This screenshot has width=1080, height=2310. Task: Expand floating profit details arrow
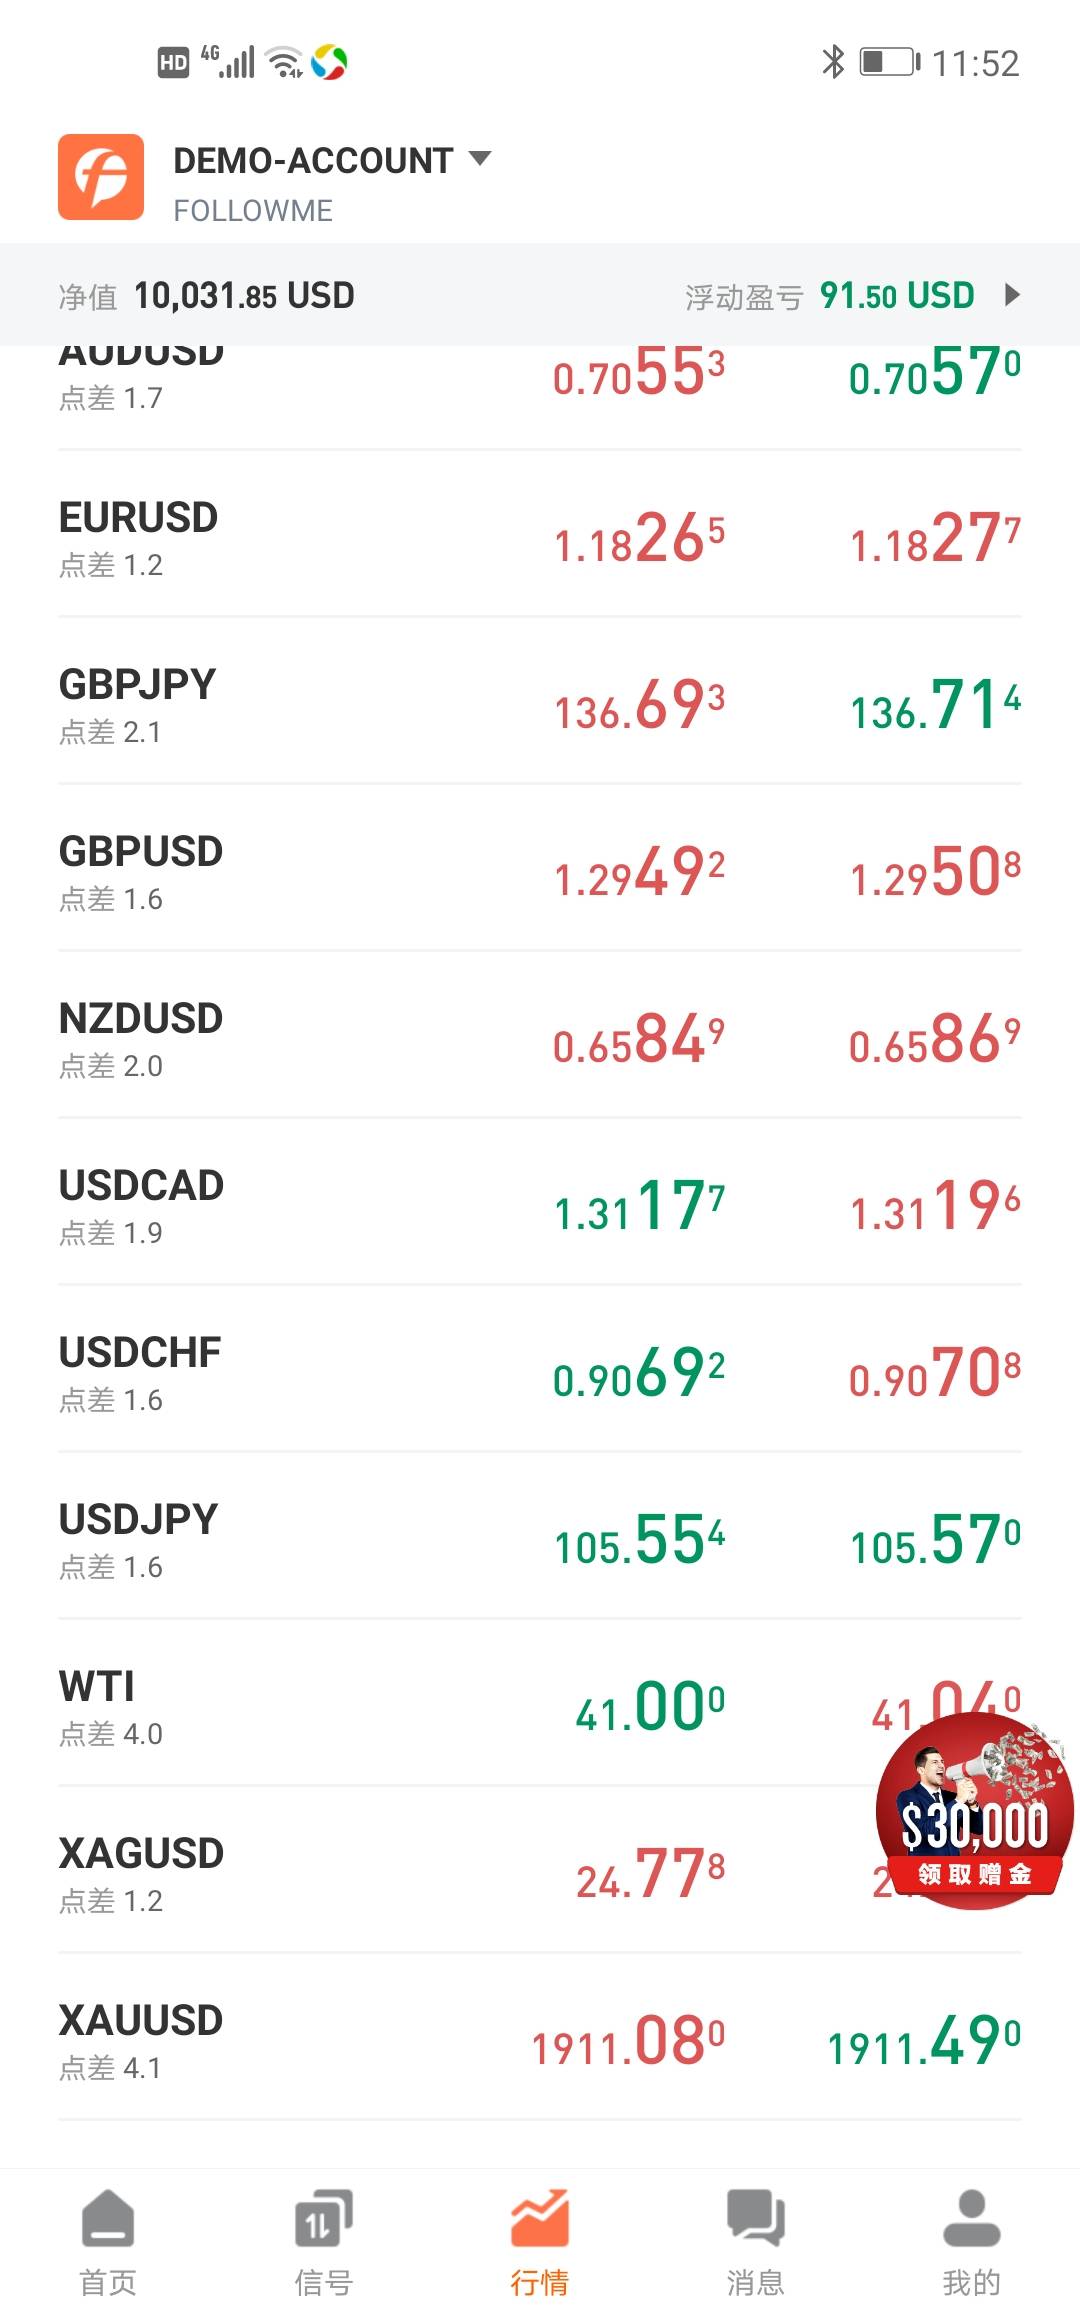pos(1012,295)
